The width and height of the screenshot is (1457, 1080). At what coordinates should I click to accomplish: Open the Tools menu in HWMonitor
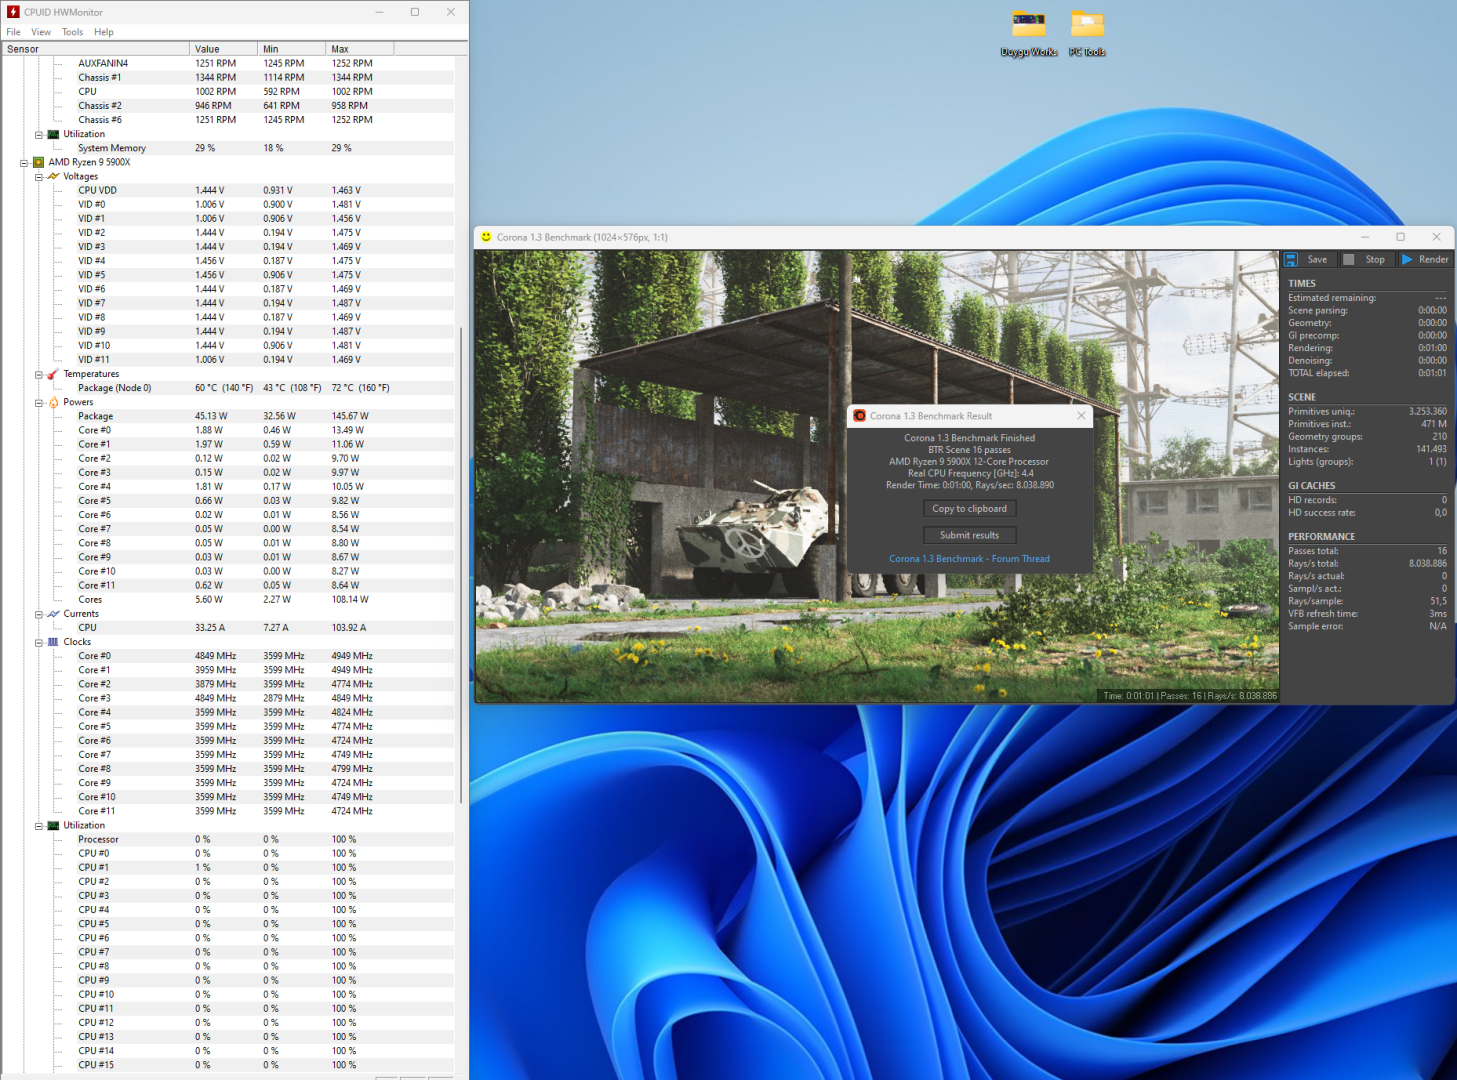[73, 32]
